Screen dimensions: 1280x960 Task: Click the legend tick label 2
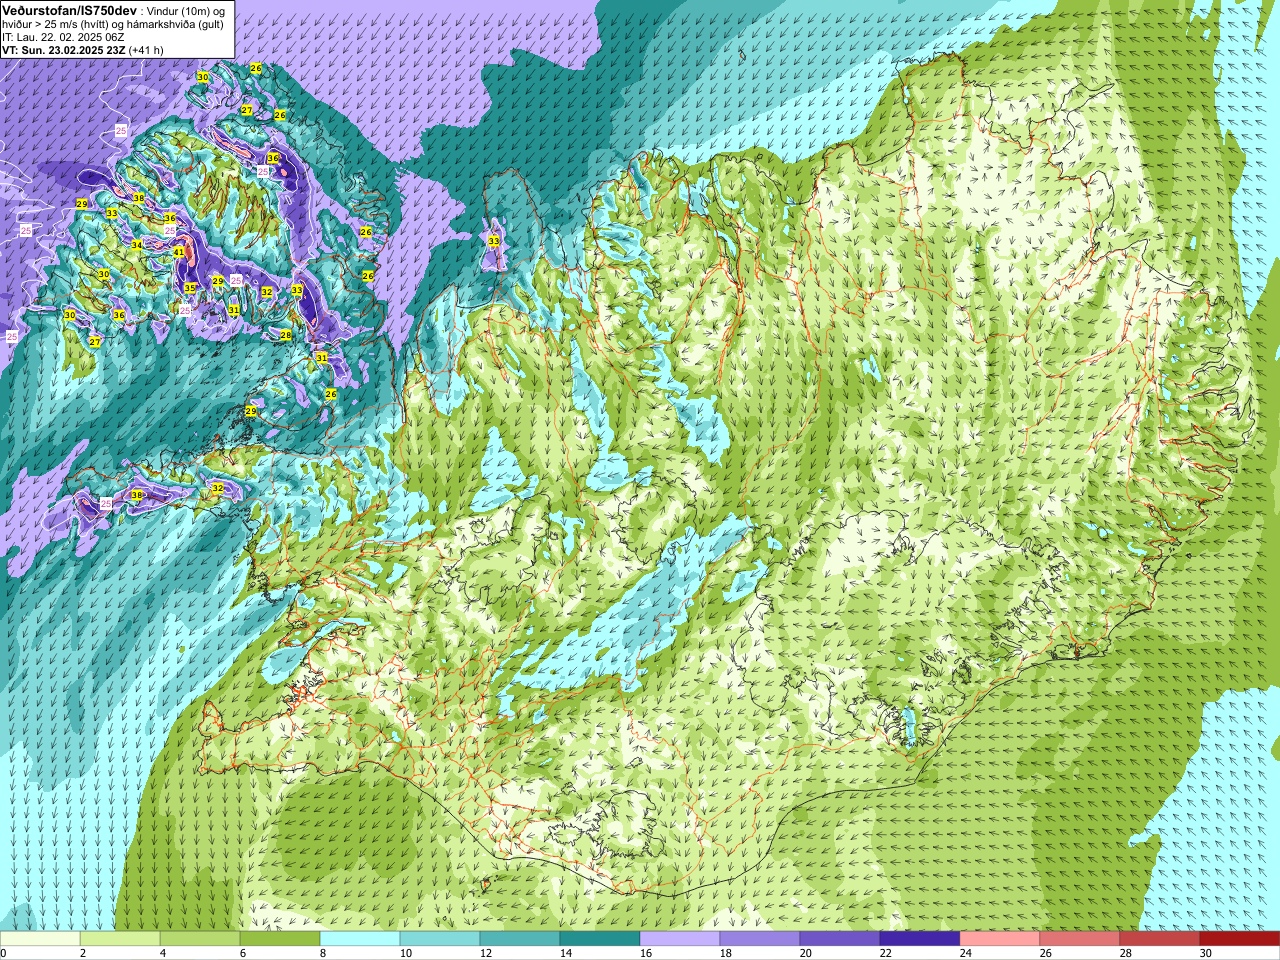[83, 953]
